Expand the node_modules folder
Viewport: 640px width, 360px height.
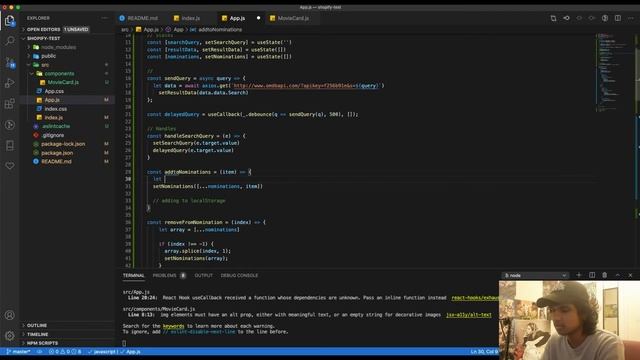pos(58,47)
